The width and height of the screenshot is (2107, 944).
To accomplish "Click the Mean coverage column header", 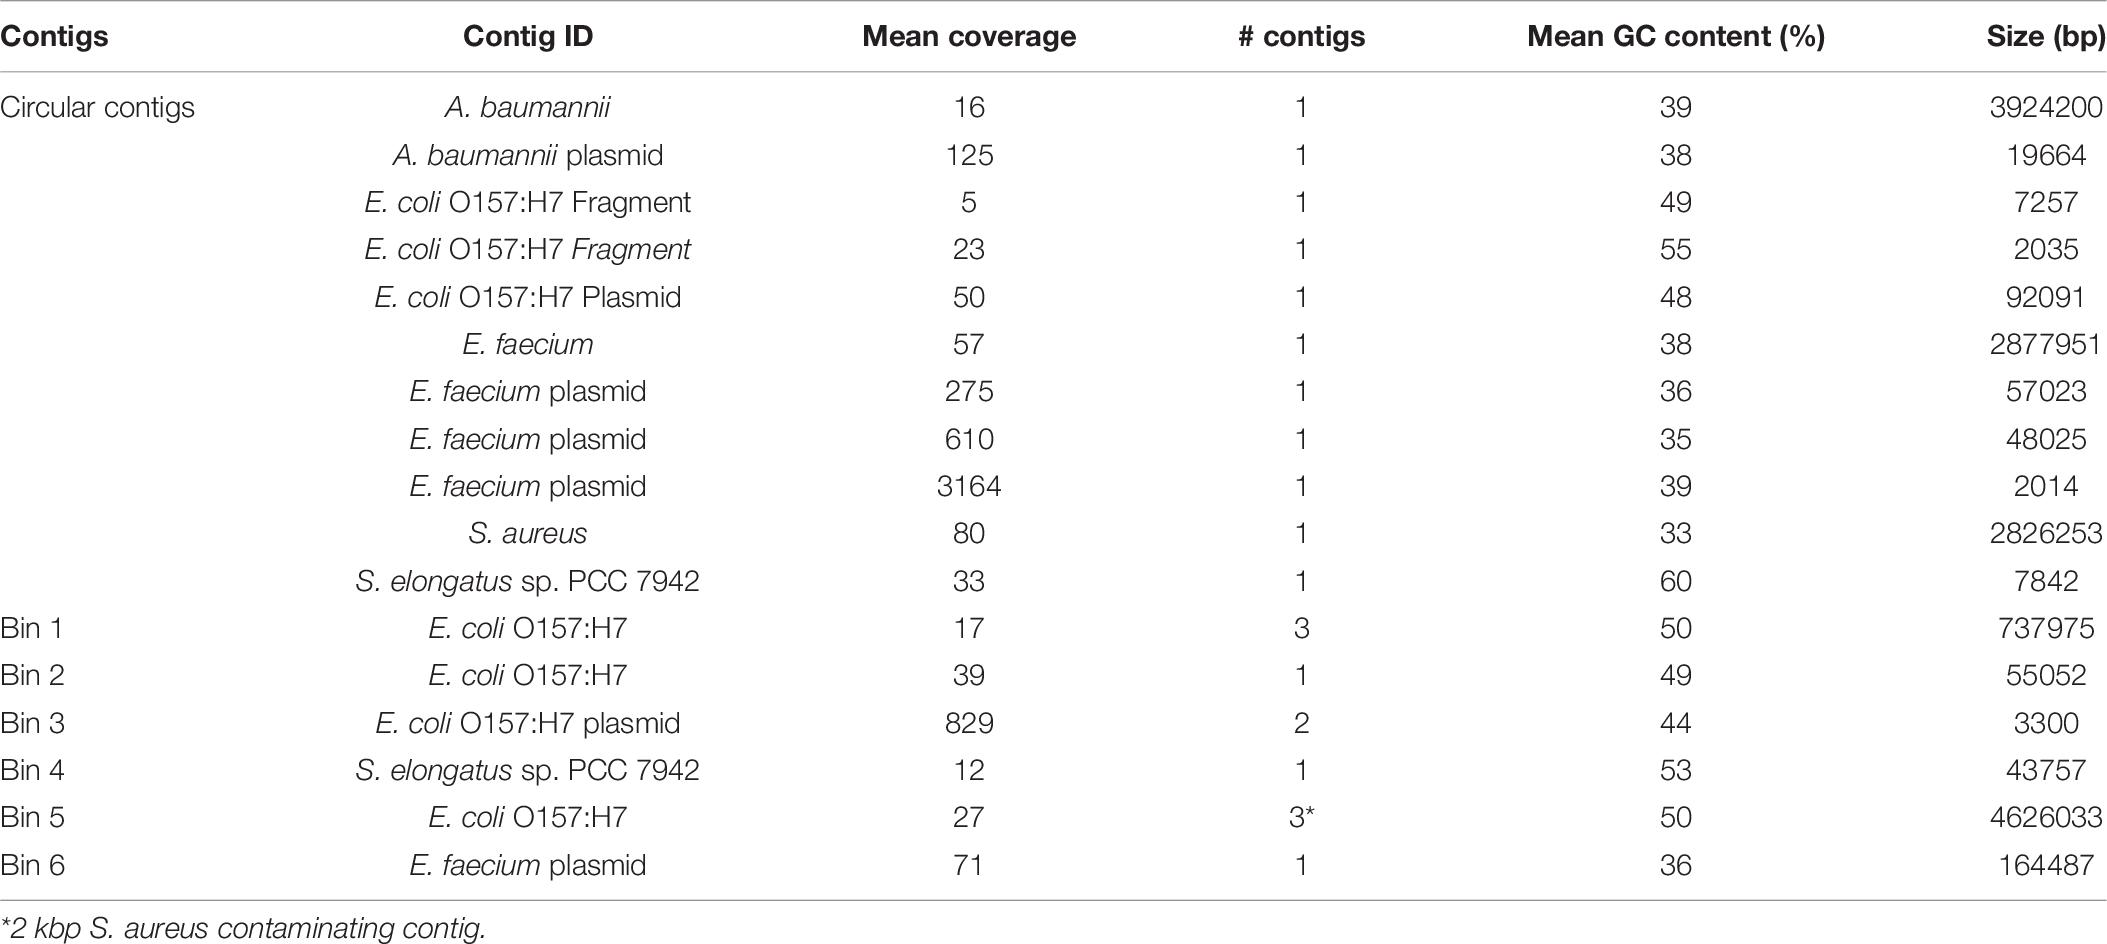I will (x=969, y=36).
